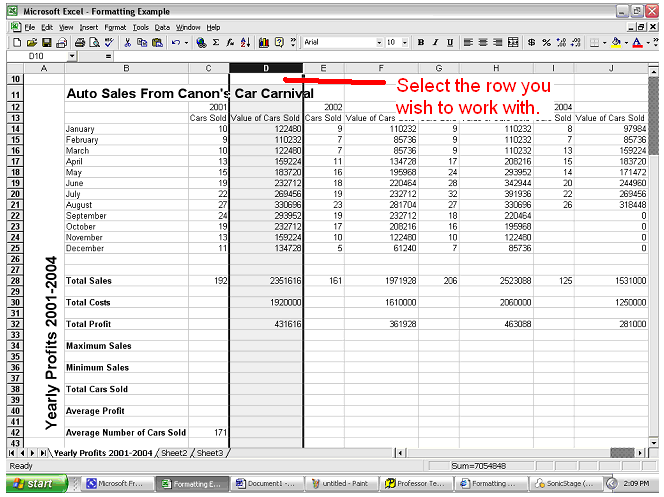Click the Merge and Center icon

(x=512, y=43)
